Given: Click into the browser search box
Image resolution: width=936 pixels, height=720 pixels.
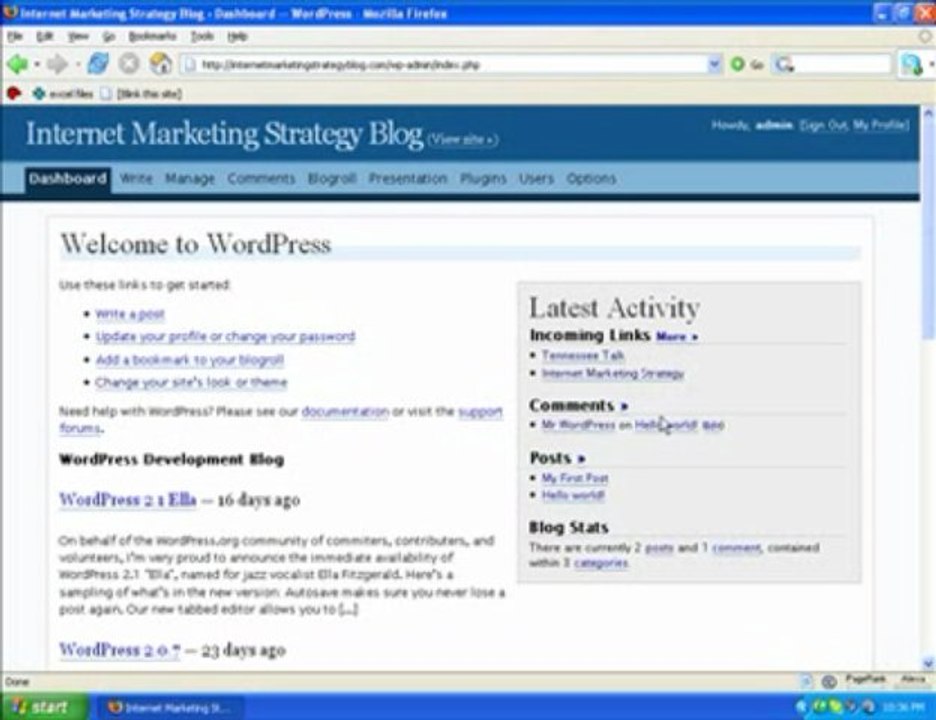Looking at the screenshot, I should coord(842,64).
